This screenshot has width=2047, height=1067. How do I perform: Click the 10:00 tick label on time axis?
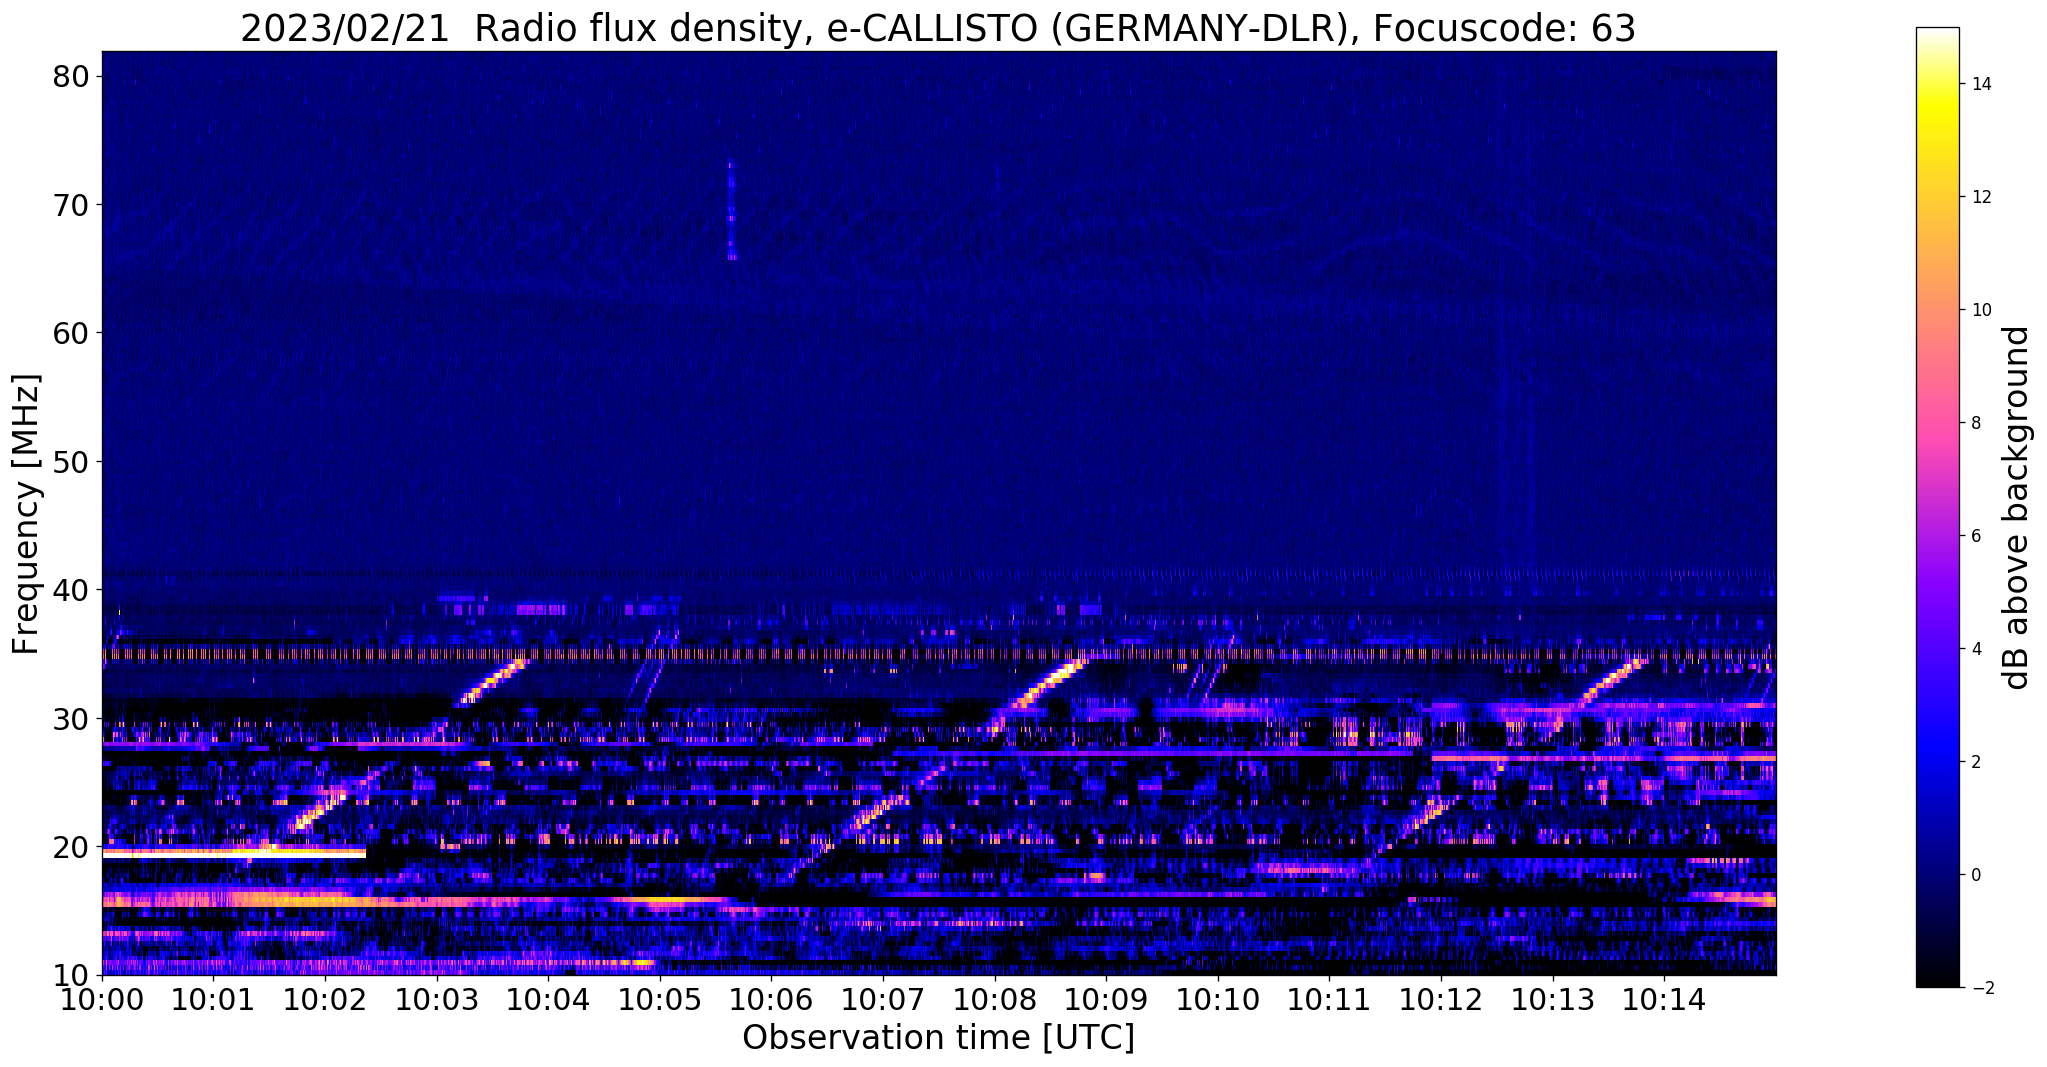point(103,999)
